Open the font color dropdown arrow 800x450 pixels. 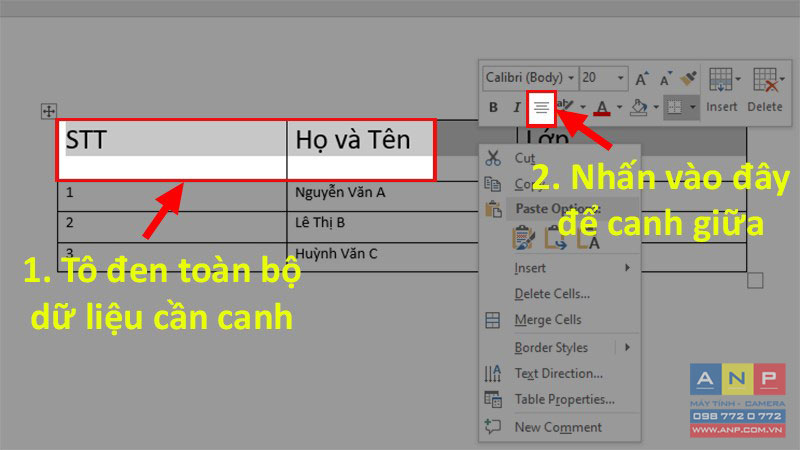619,107
